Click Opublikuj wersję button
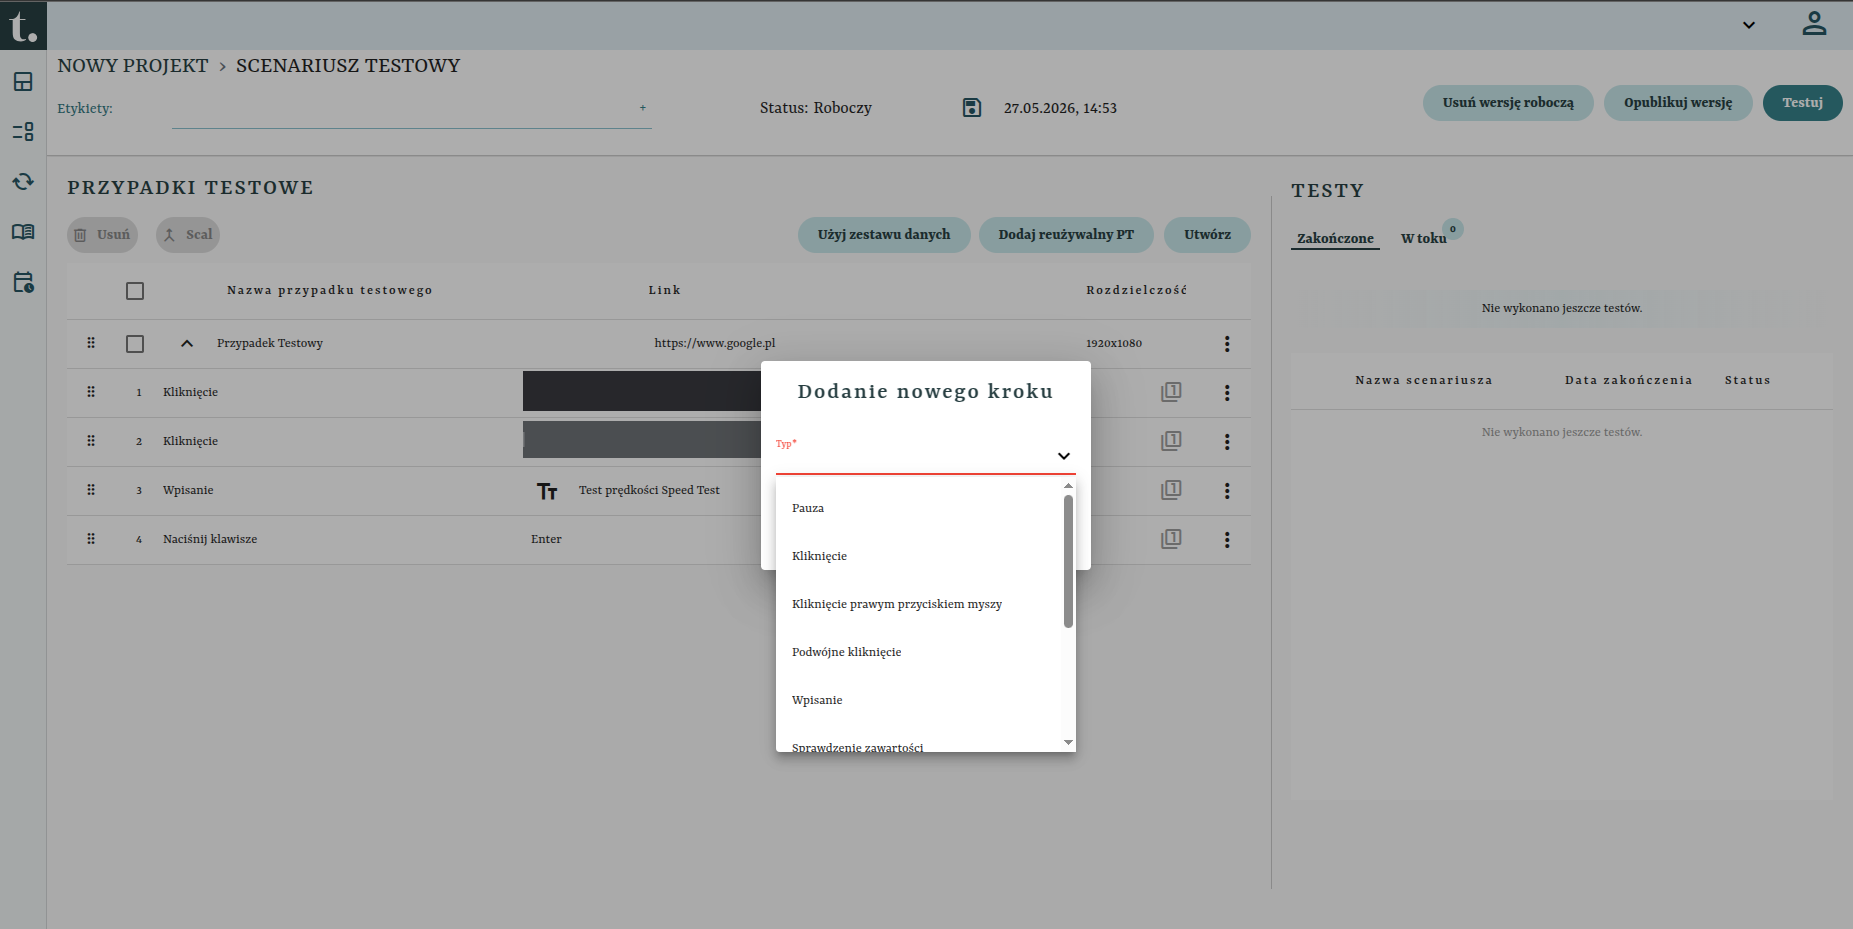Viewport: 1853px width, 929px height. tap(1678, 103)
